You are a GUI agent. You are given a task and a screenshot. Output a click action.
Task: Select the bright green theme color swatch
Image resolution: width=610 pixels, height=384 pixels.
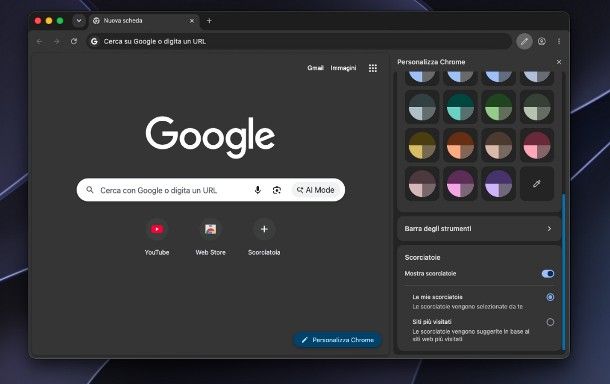coord(498,107)
